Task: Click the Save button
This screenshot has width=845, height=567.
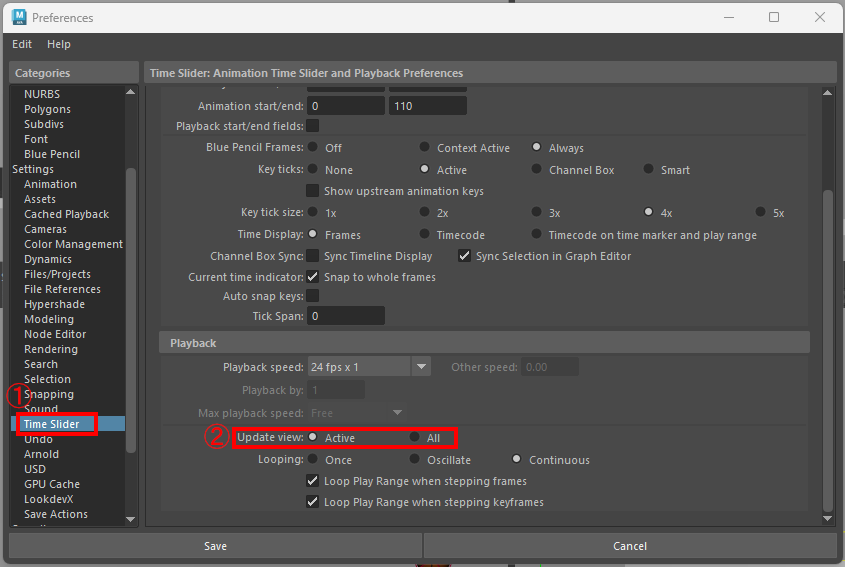Action: tap(215, 546)
